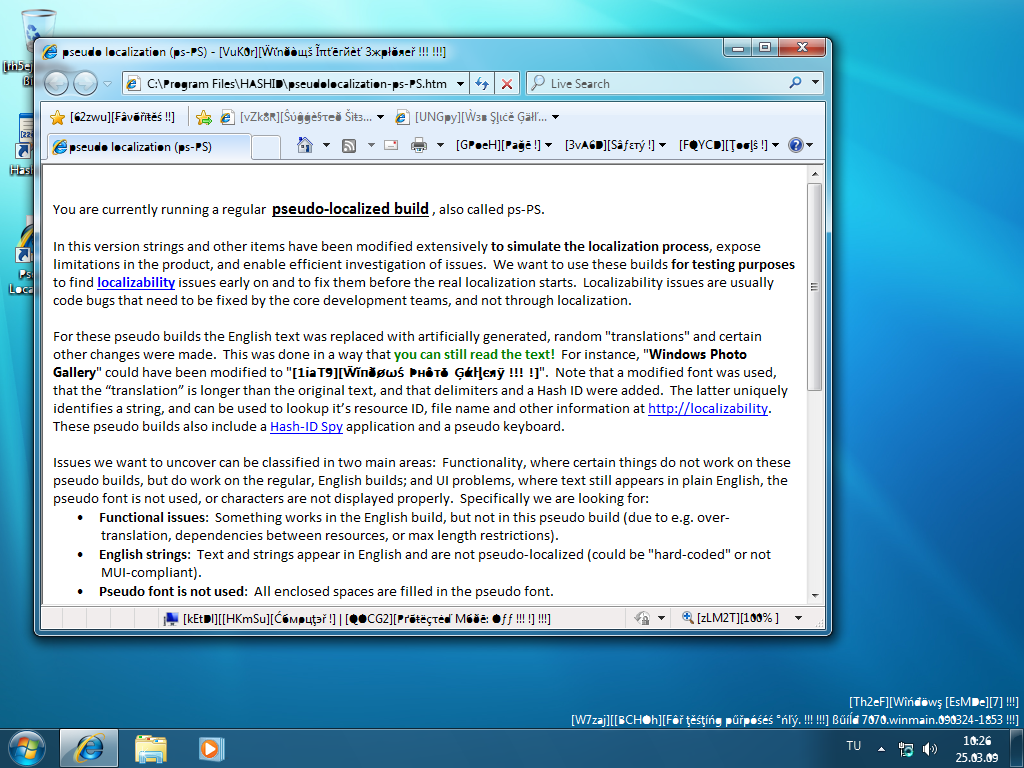Click the address bar URL field

click(300, 84)
